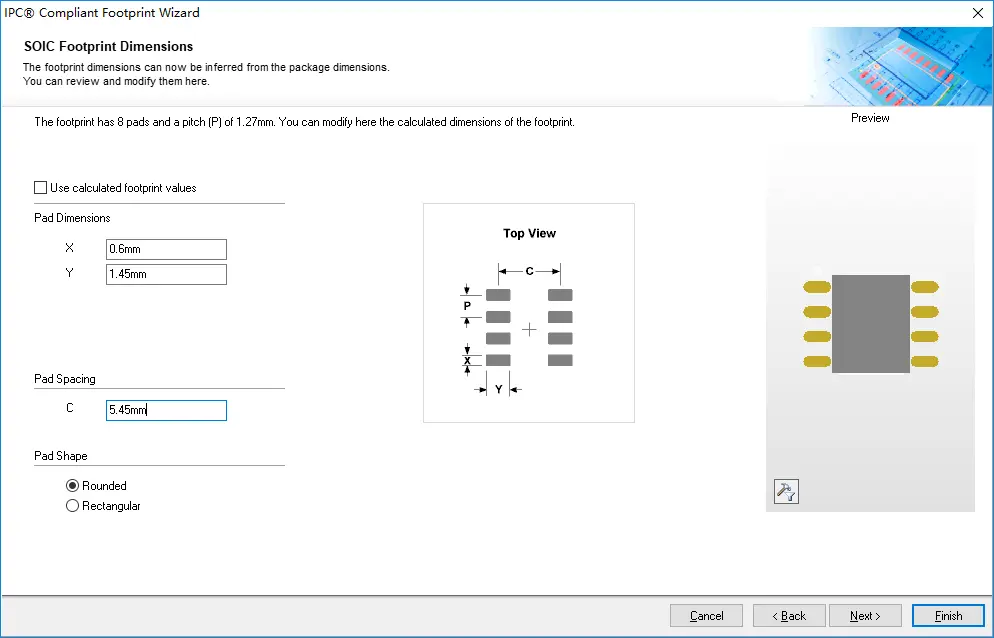Click the center crosshair in Top View diagram
This screenshot has height=638, width=994.
pyautogui.click(x=529, y=329)
